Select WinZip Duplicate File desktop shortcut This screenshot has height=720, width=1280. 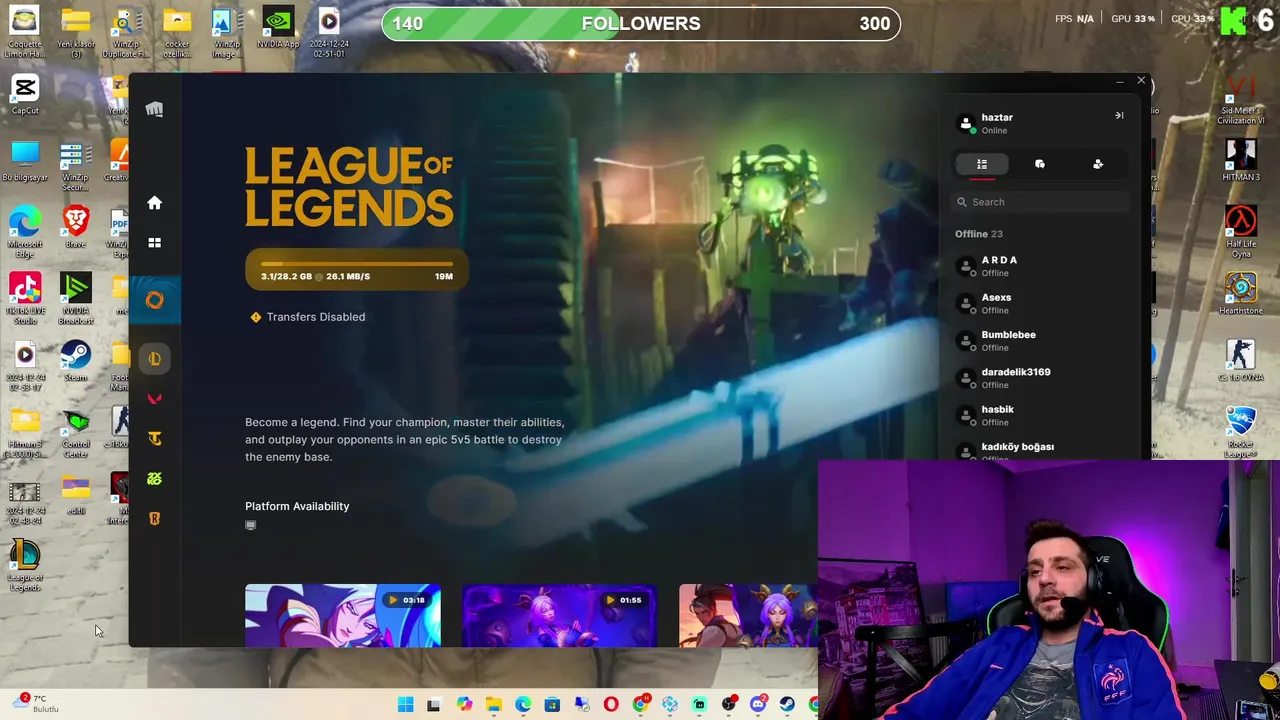click(126, 32)
